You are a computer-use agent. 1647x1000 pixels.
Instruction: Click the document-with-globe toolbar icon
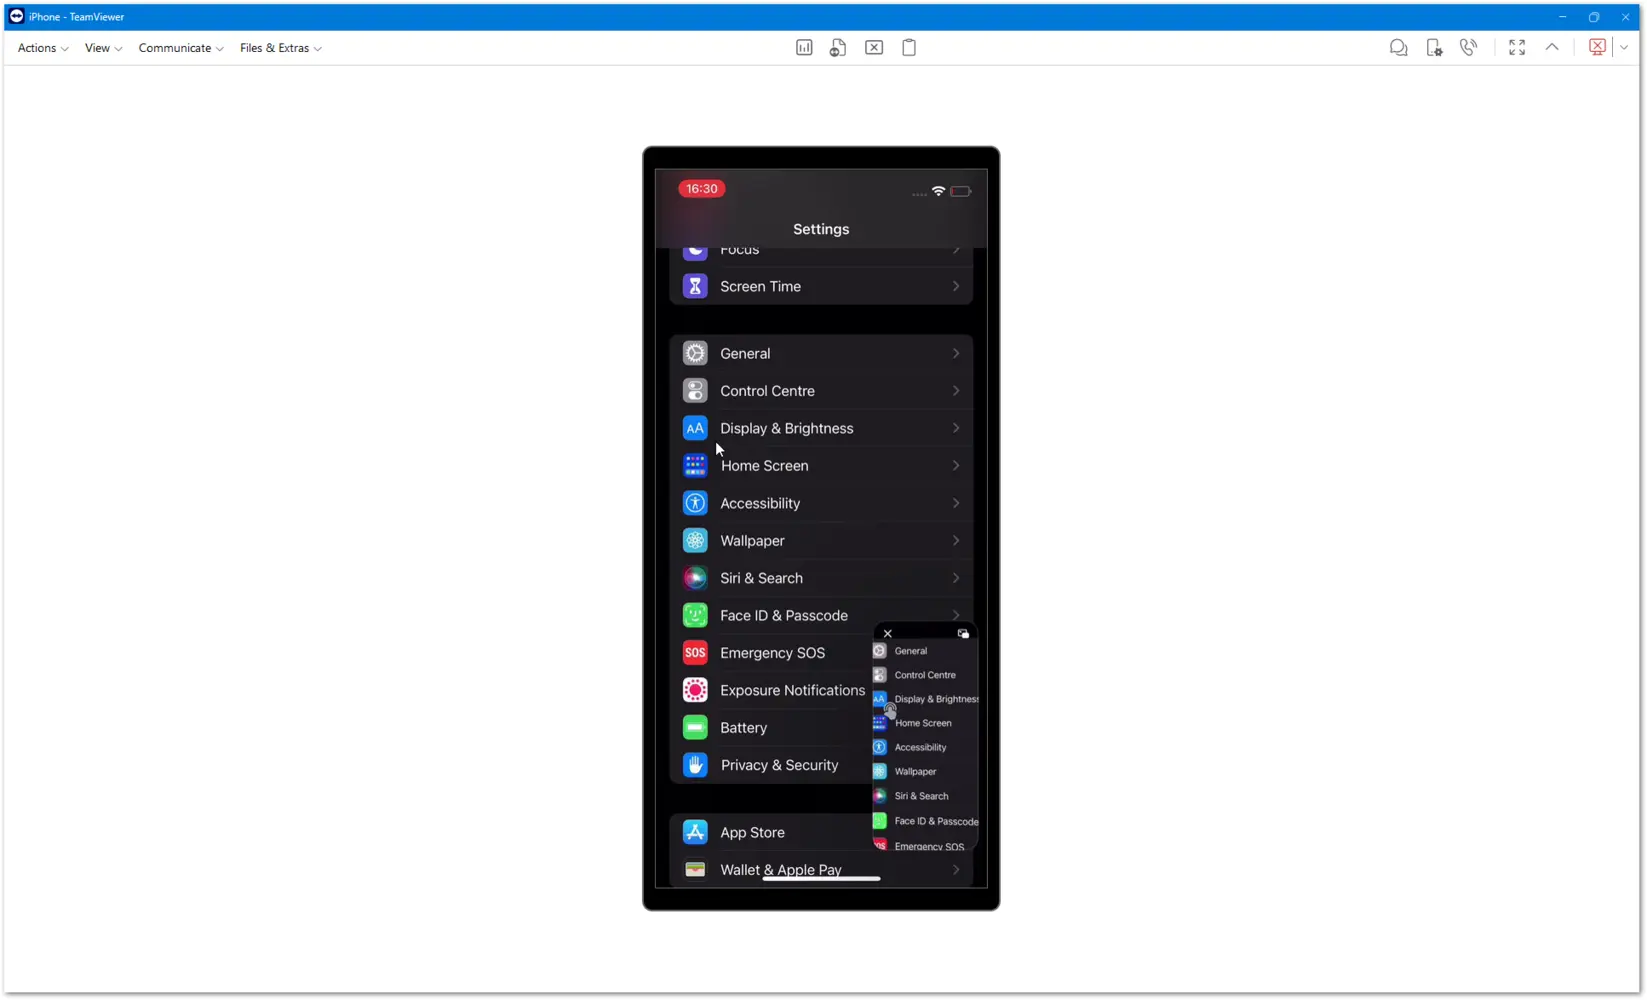(838, 48)
